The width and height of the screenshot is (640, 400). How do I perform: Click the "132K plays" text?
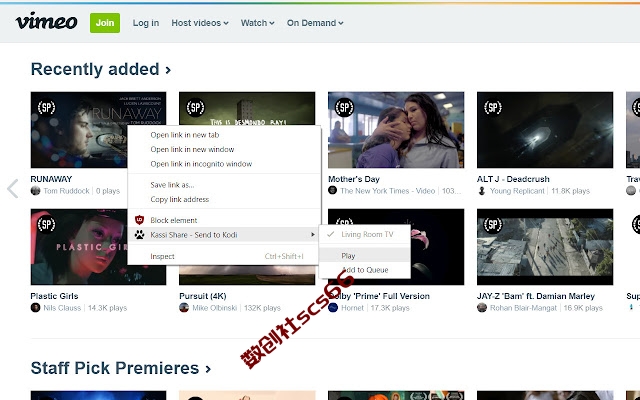tap(262, 308)
